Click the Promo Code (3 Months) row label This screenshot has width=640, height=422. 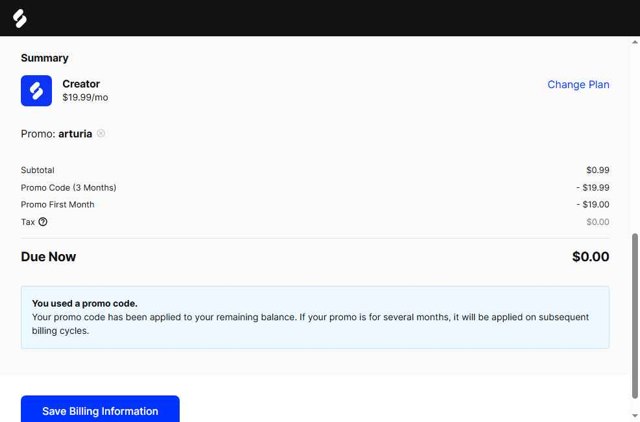click(x=69, y=188)
